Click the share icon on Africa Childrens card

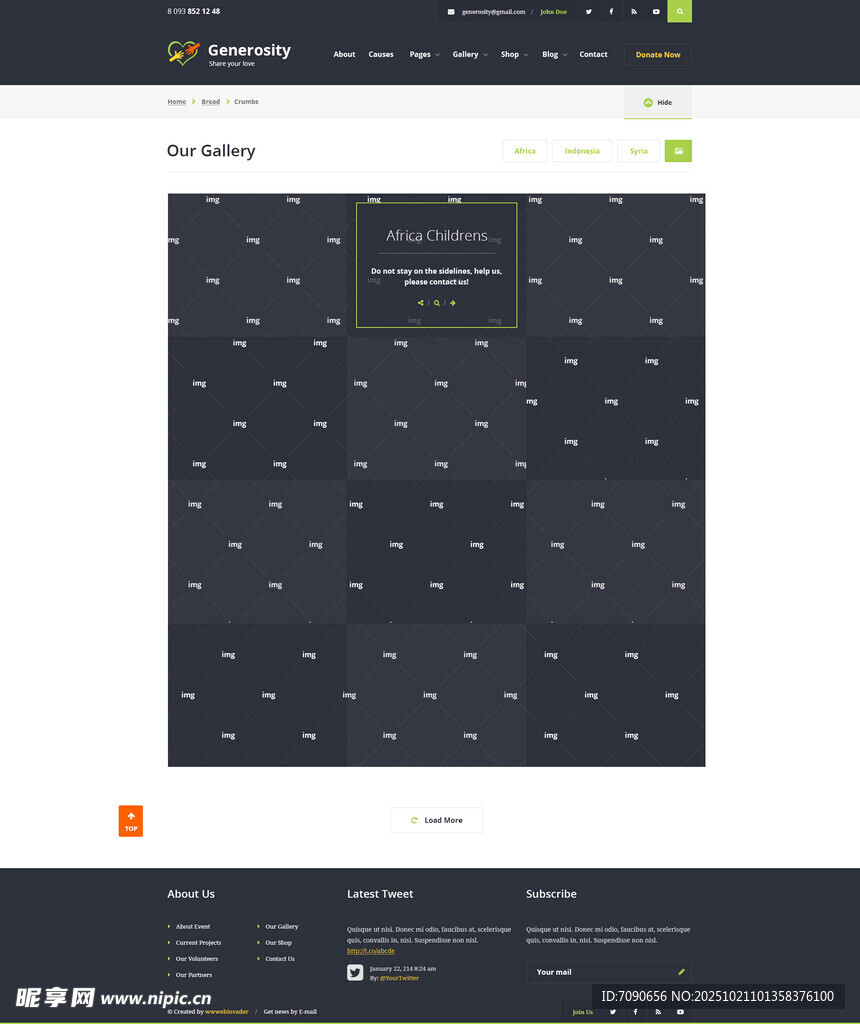(420, 303)
